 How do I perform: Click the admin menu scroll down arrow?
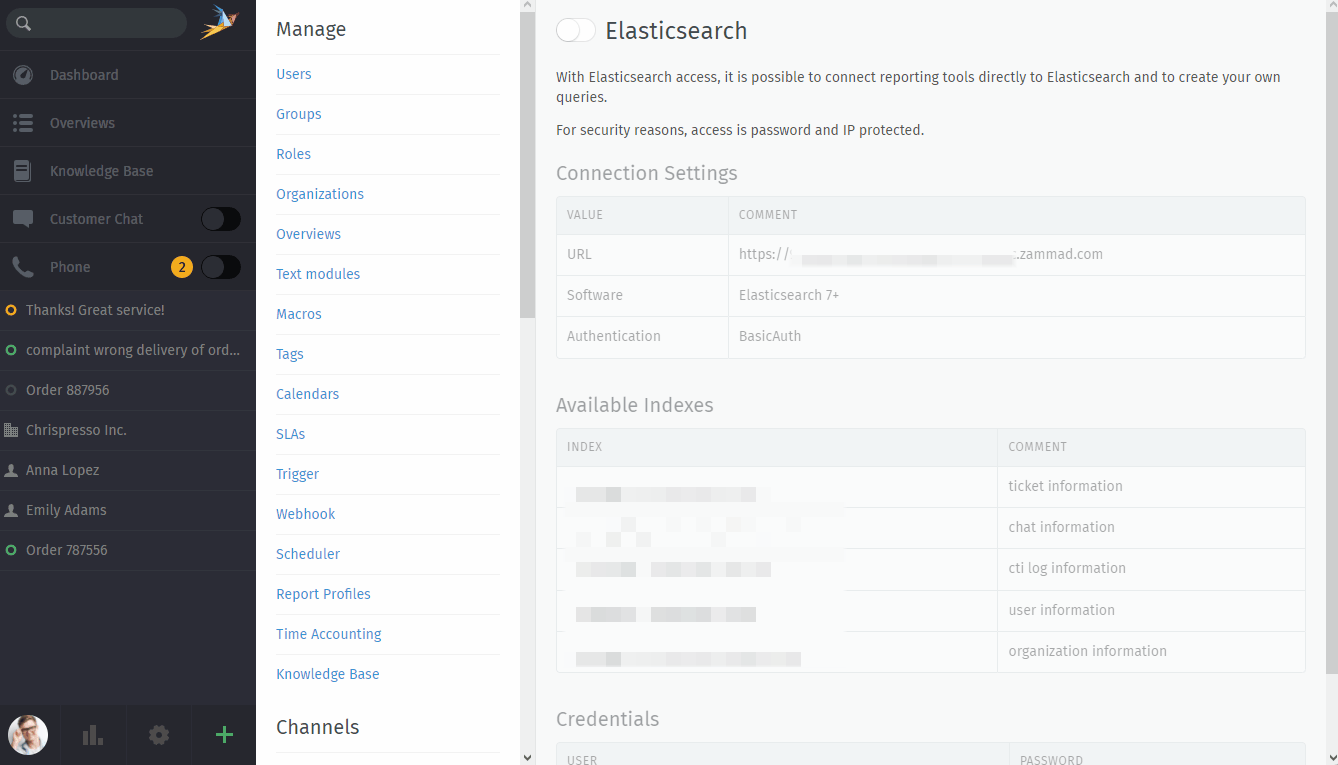(x=527, y=758)
